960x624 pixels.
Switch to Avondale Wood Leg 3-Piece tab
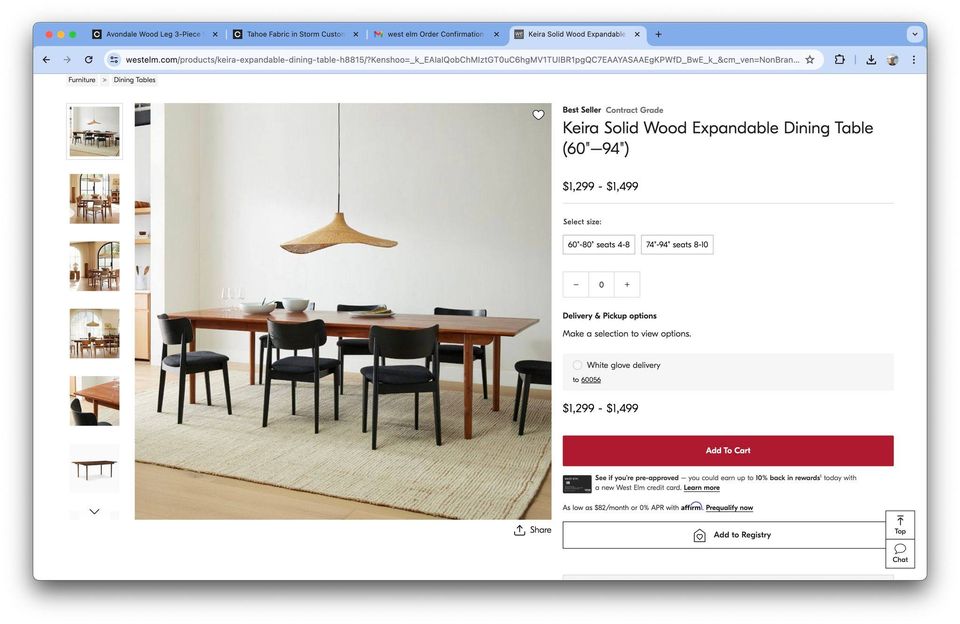click(153, 34)
